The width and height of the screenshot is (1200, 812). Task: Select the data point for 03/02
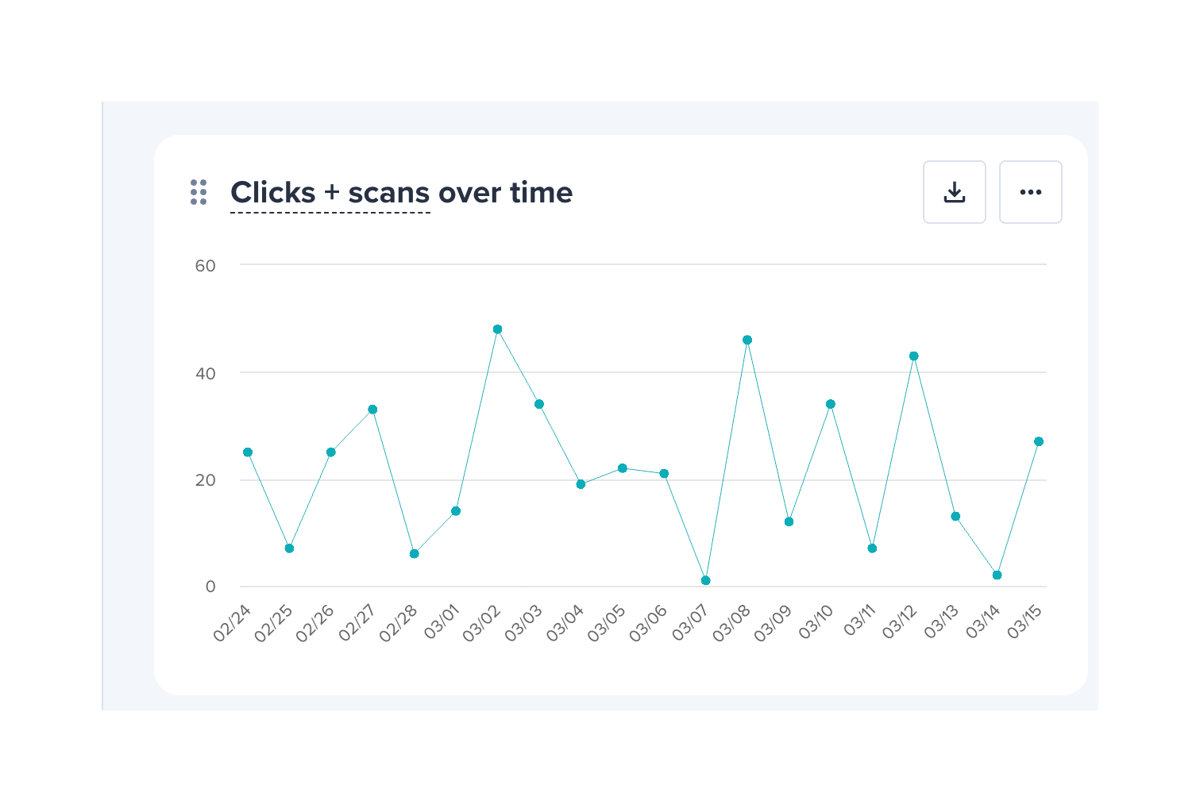(497, 328)
